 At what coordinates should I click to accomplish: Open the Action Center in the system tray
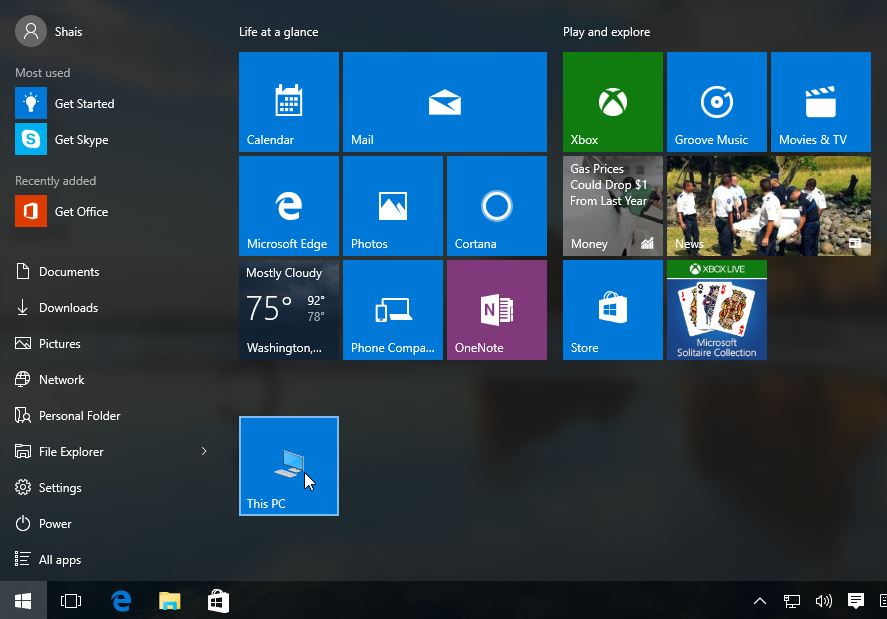[855, 600]
